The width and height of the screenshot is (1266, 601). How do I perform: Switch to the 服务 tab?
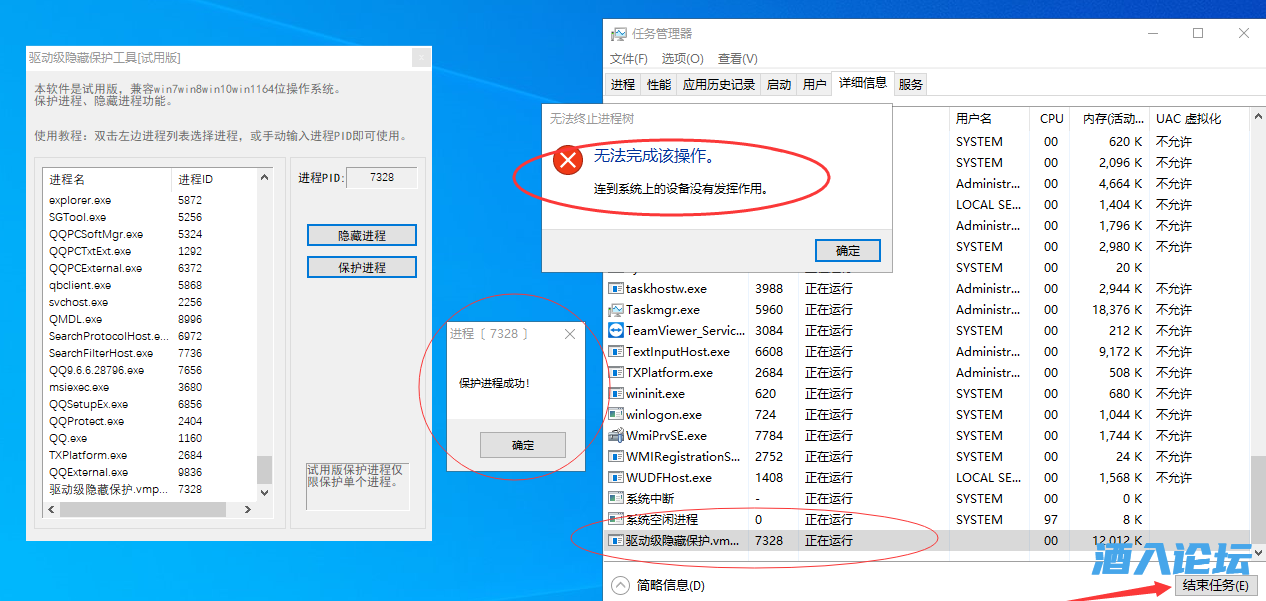coord(910,85)
